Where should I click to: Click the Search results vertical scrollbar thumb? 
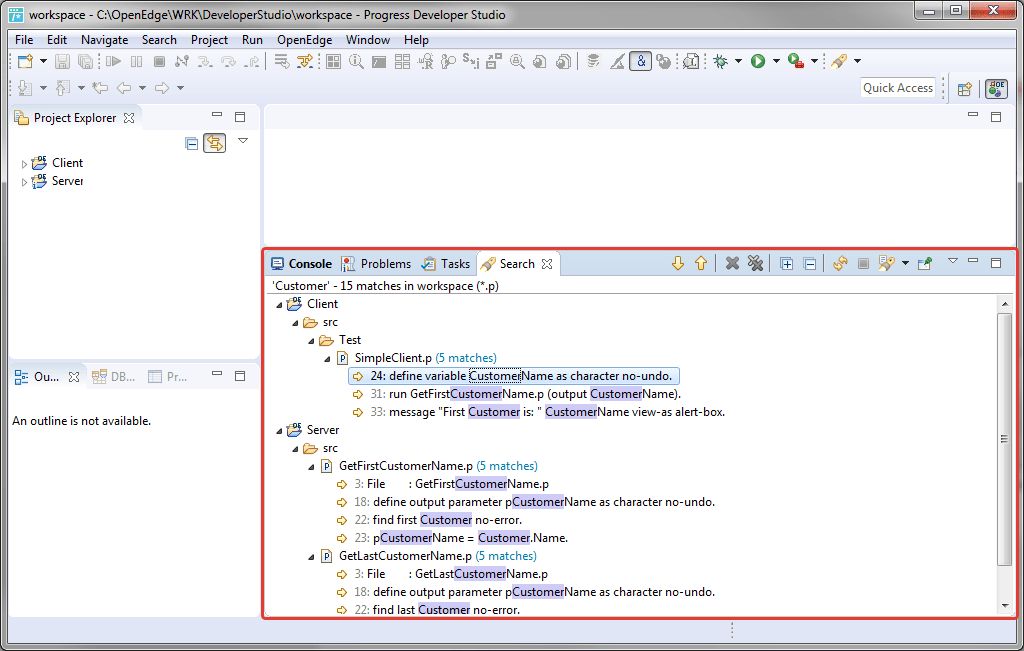click(x=1004, y=439)
